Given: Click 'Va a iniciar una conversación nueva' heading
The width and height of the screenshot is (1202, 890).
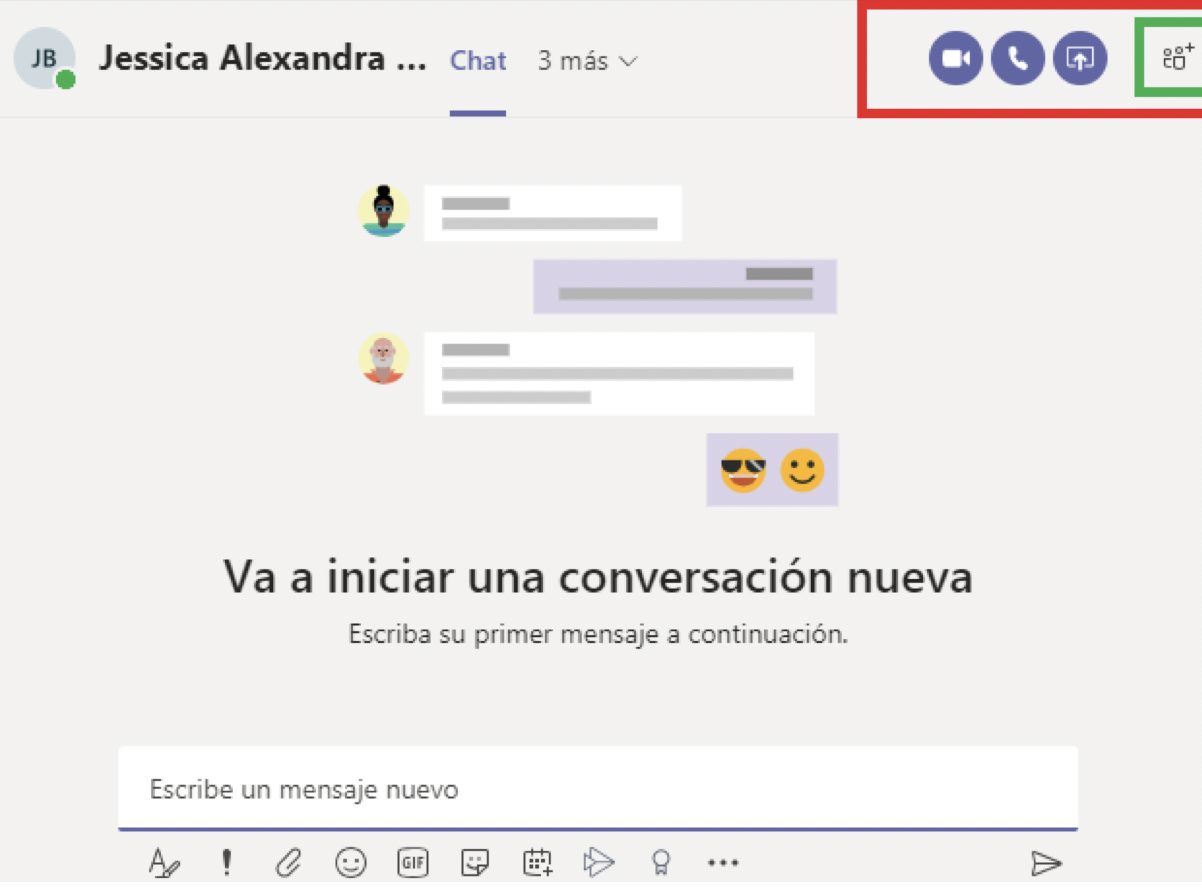Looking at the screenshot, I should pyautogui.click(x=598, y=577).
